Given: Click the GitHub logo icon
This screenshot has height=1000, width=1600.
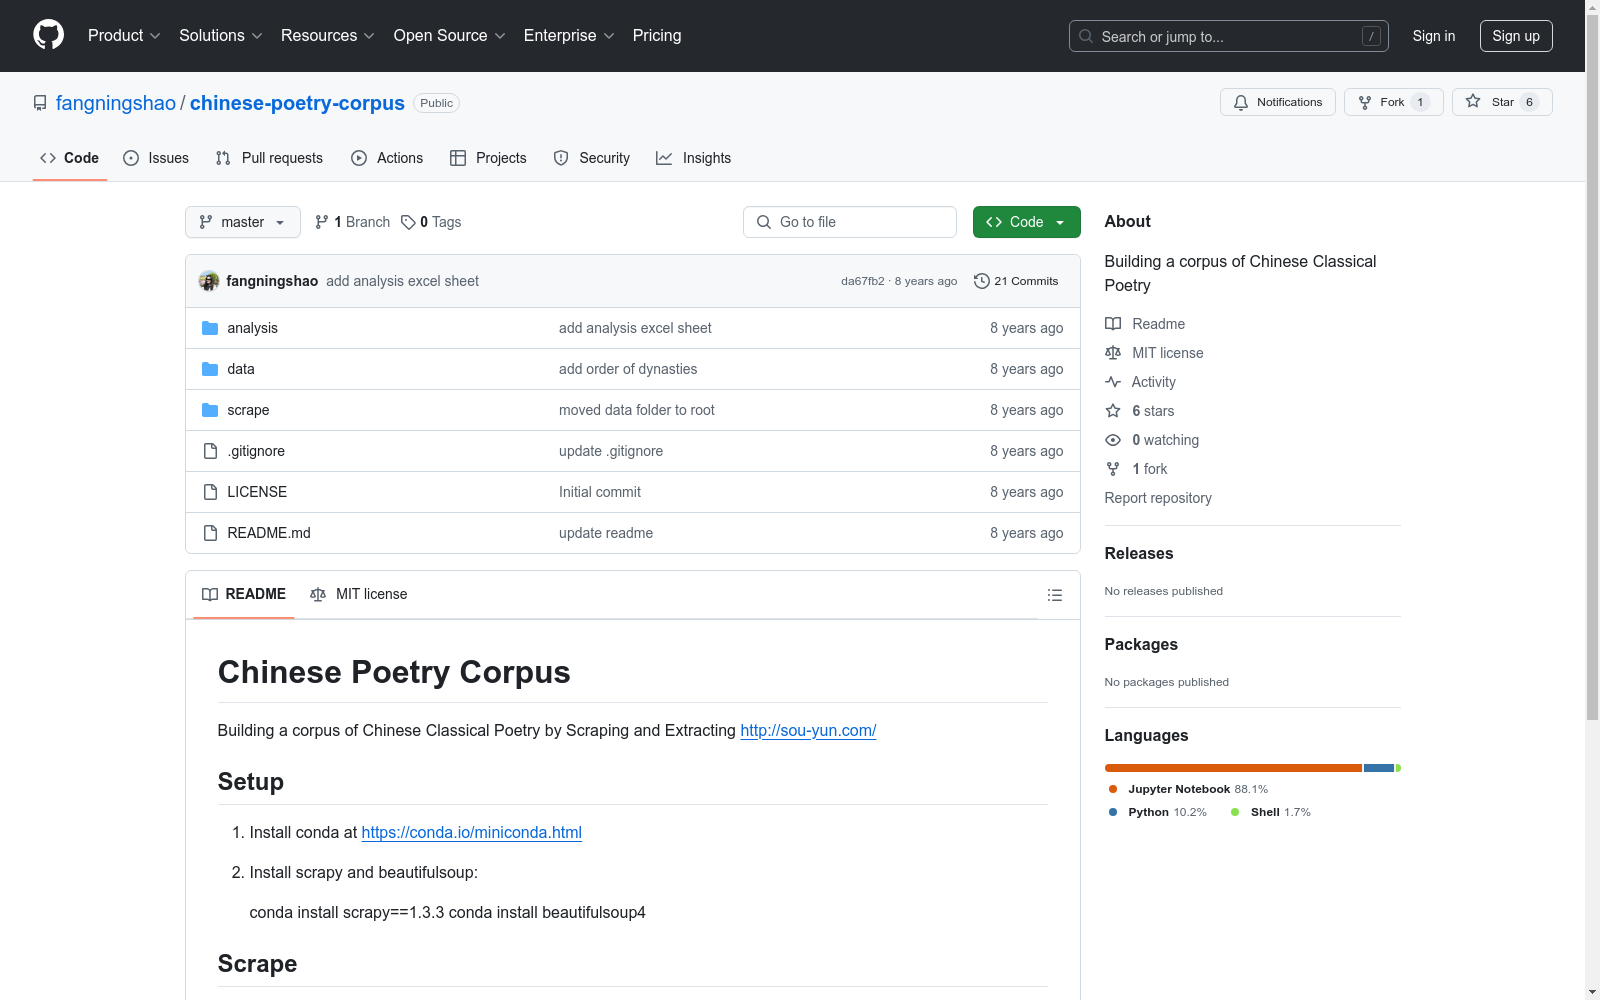Looking at the screenshot, I should tap(48, 35).
